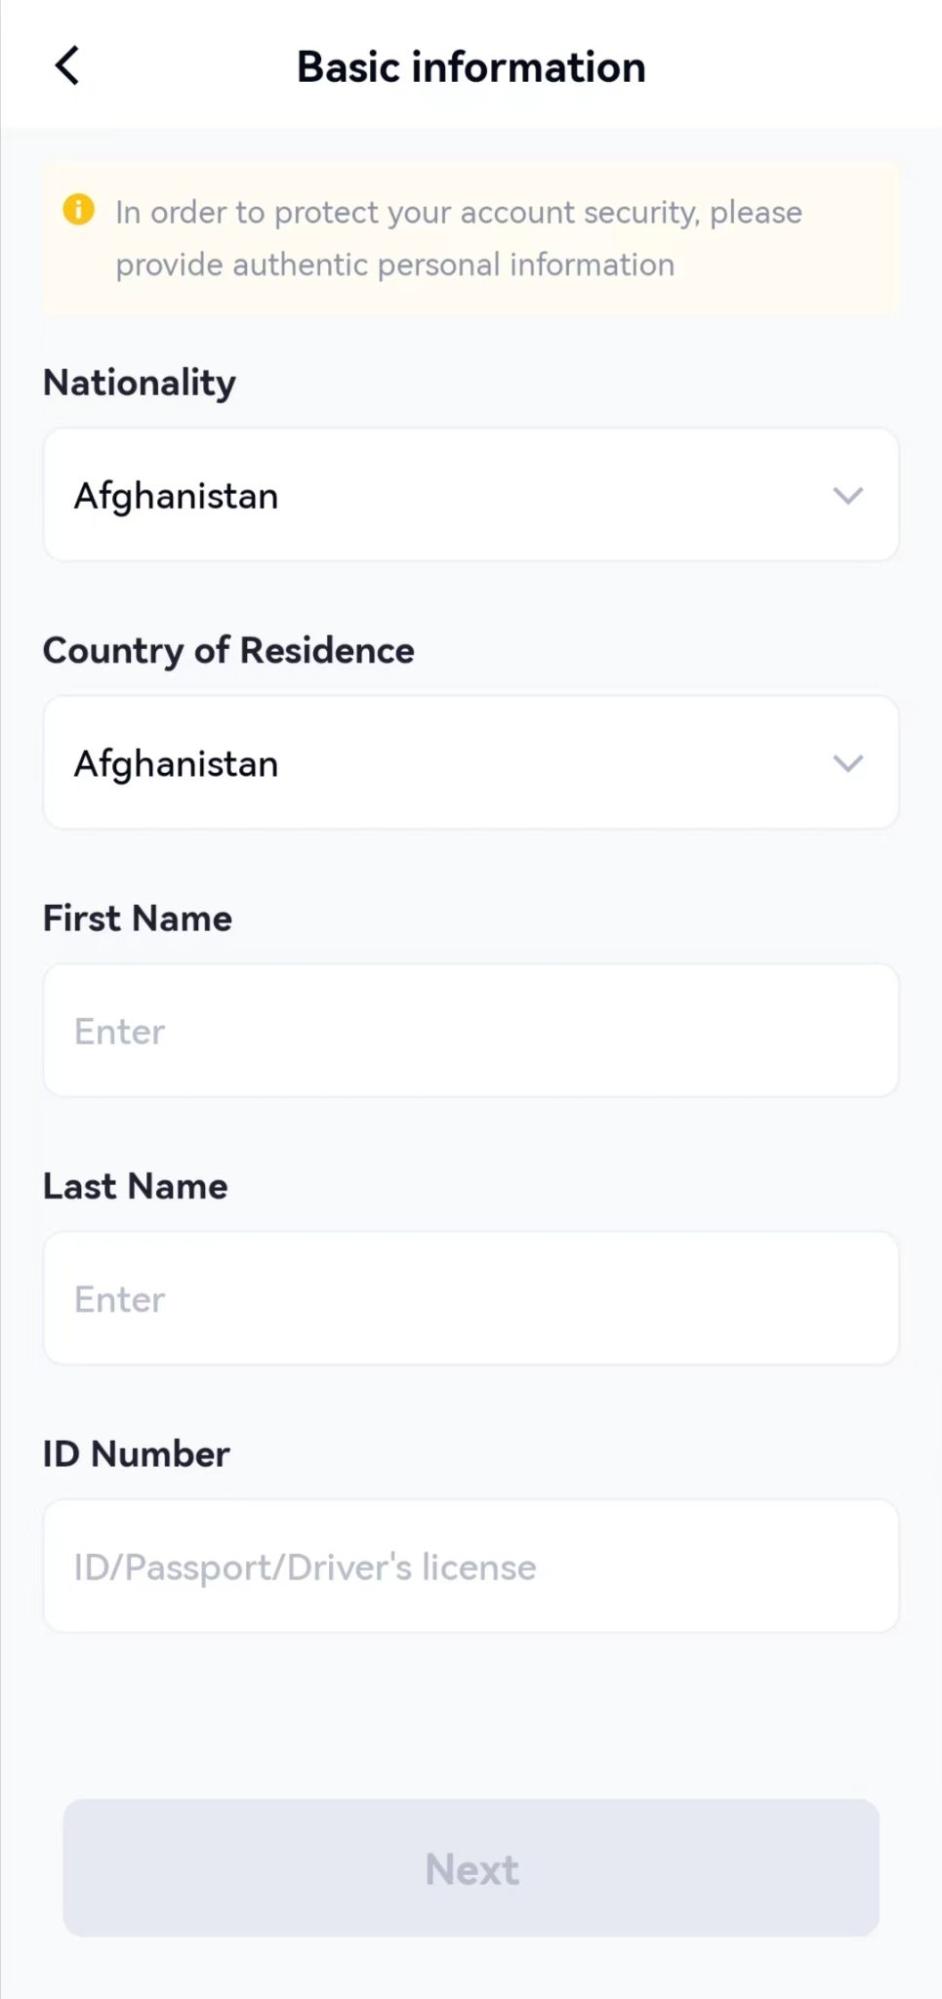This screenshot has width=942, height=1999.
Task: Click the chevron arrow in Nationality field
Action: (x=848, y=496)
